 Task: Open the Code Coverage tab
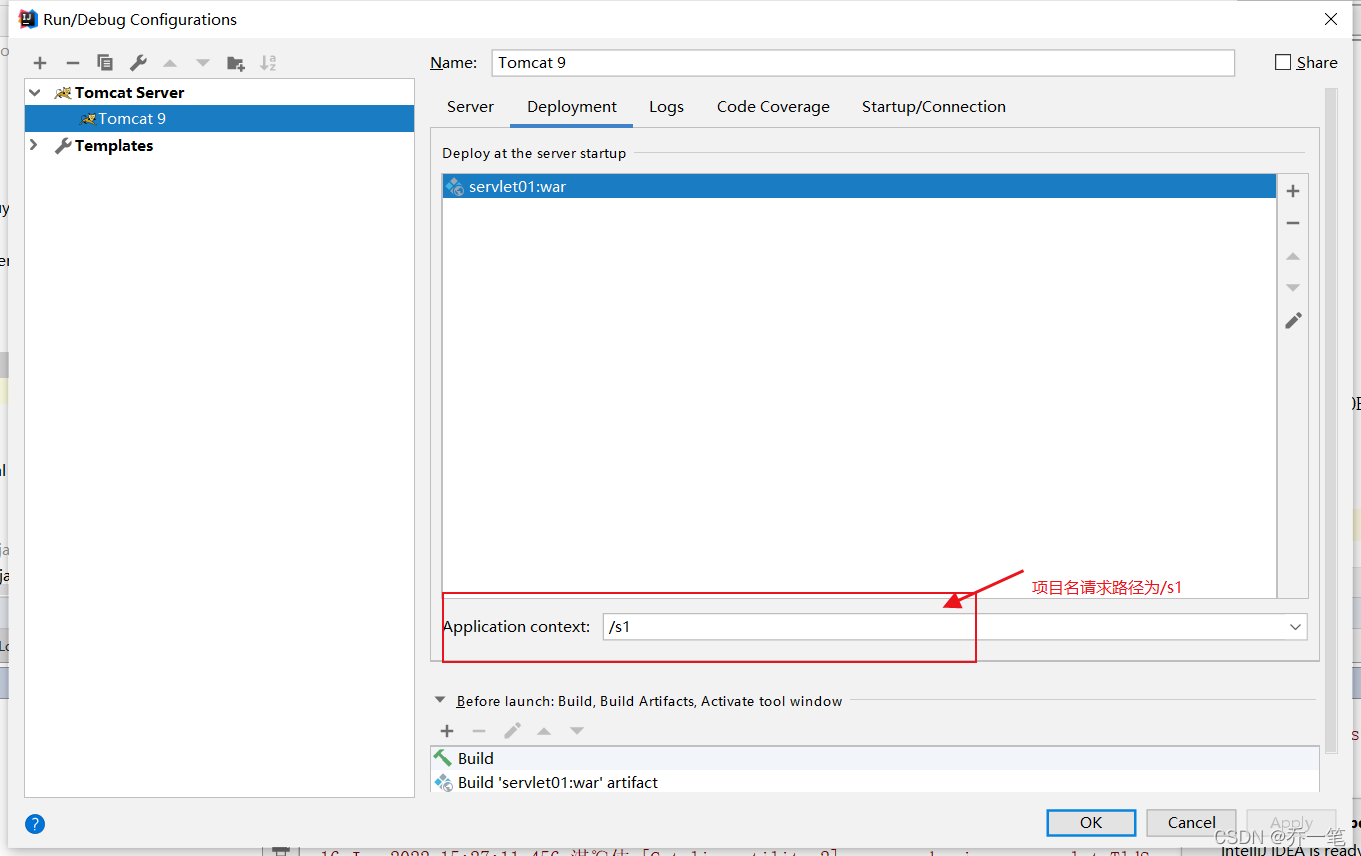(x=773, y=107)
